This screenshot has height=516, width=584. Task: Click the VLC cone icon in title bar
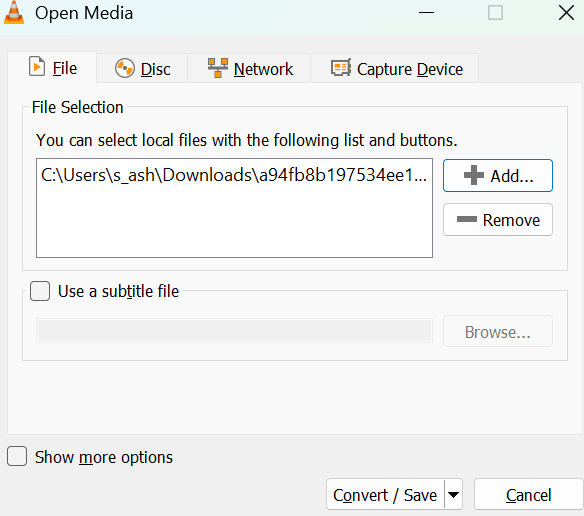[x=14, y=12]
